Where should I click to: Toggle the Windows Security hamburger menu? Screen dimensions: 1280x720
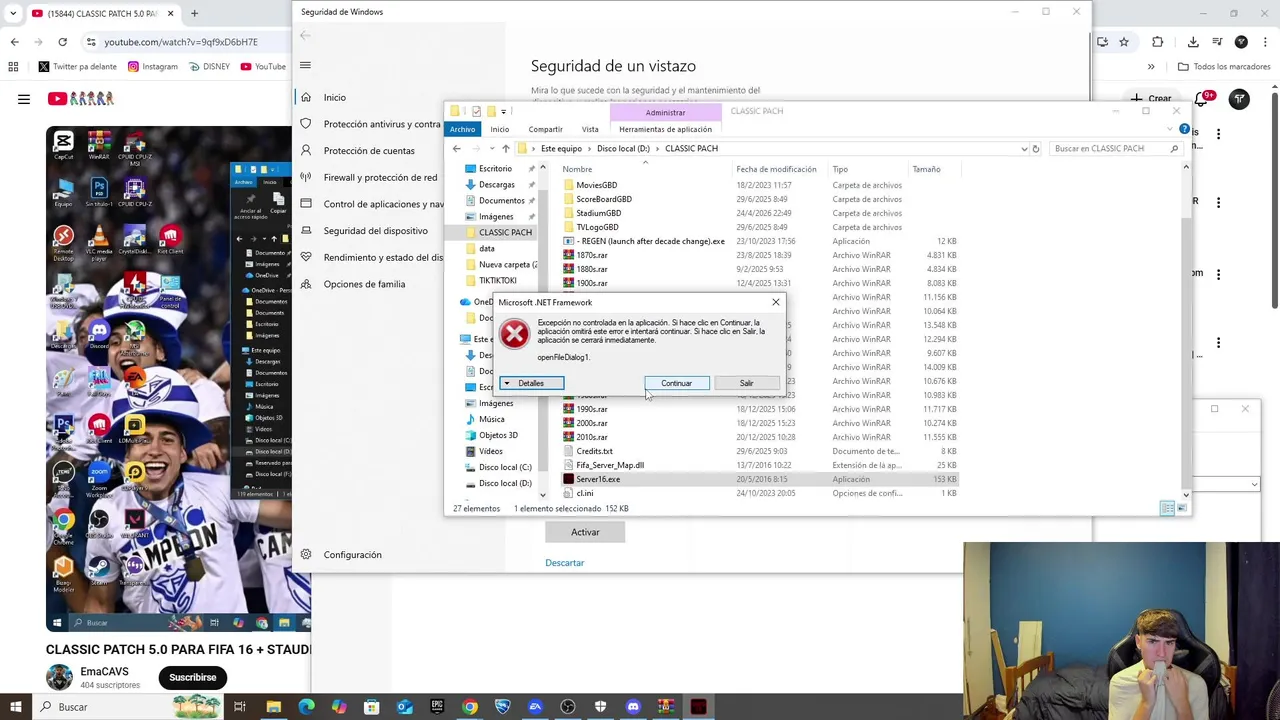(305, 65)
